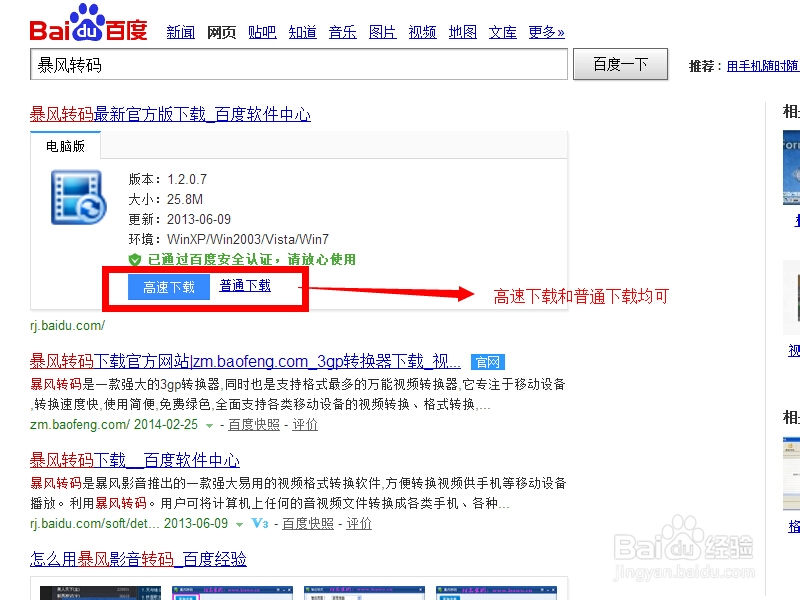The image size is (800, 600).
Task: Open the 知道 tab
Action: [303, 32]
